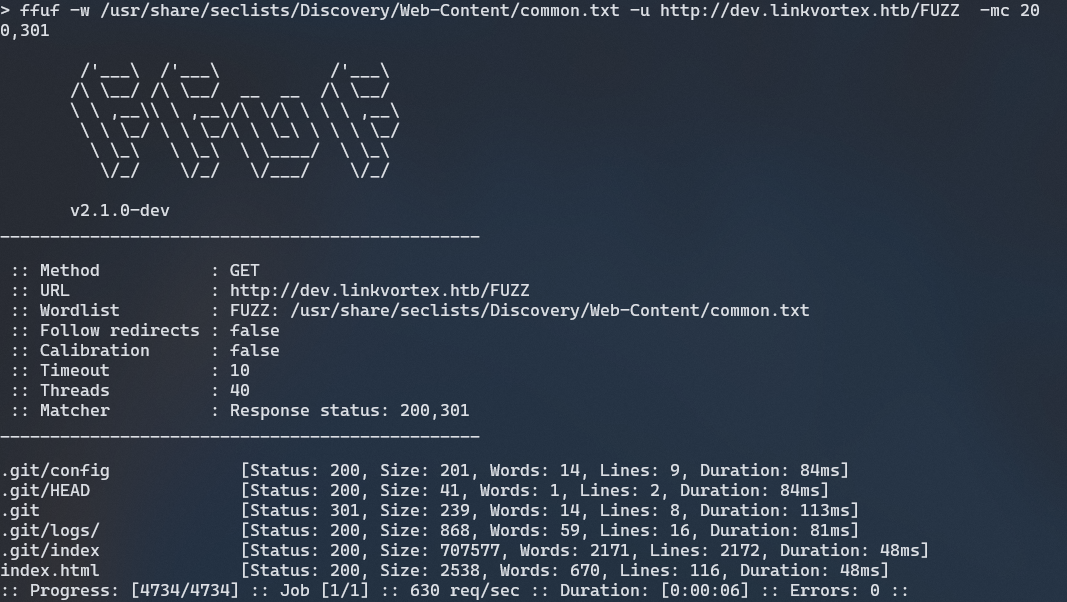Select the .git/config result entry
Viewport: 1067px width, 602px height.
point(55,471)
